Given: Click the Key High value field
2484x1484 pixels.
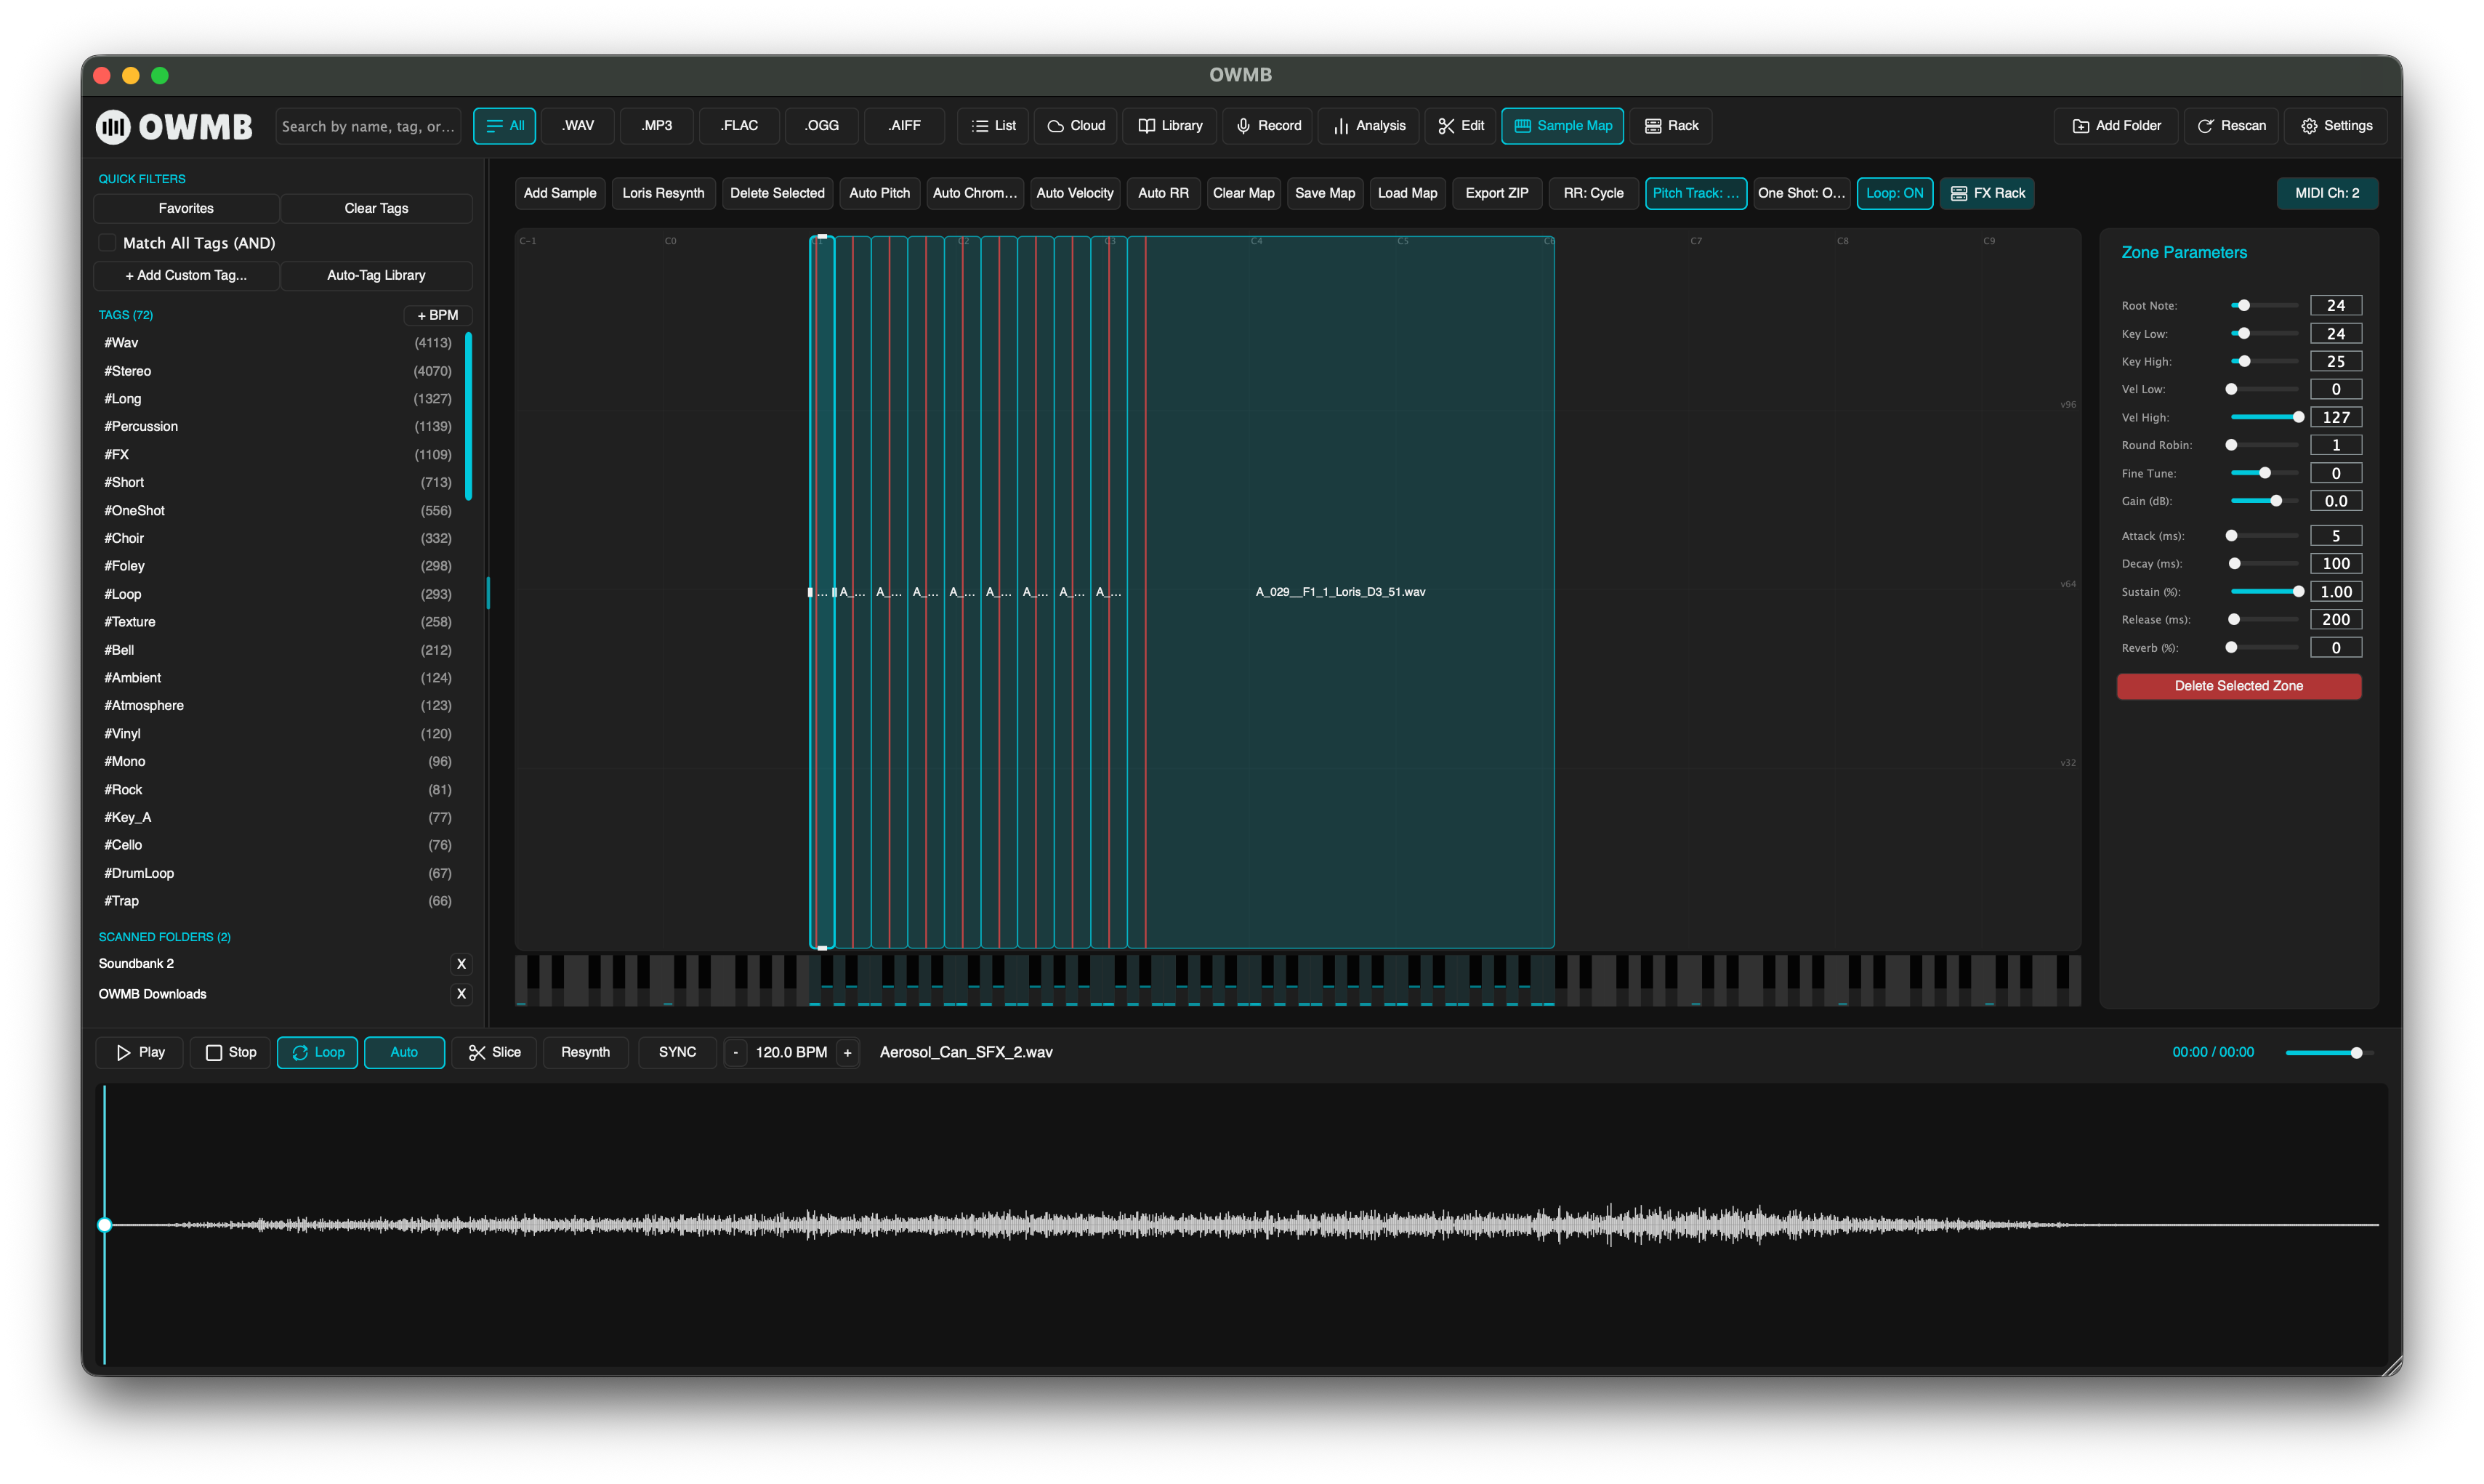Looking at the screenshot, I should [2335, 361].
